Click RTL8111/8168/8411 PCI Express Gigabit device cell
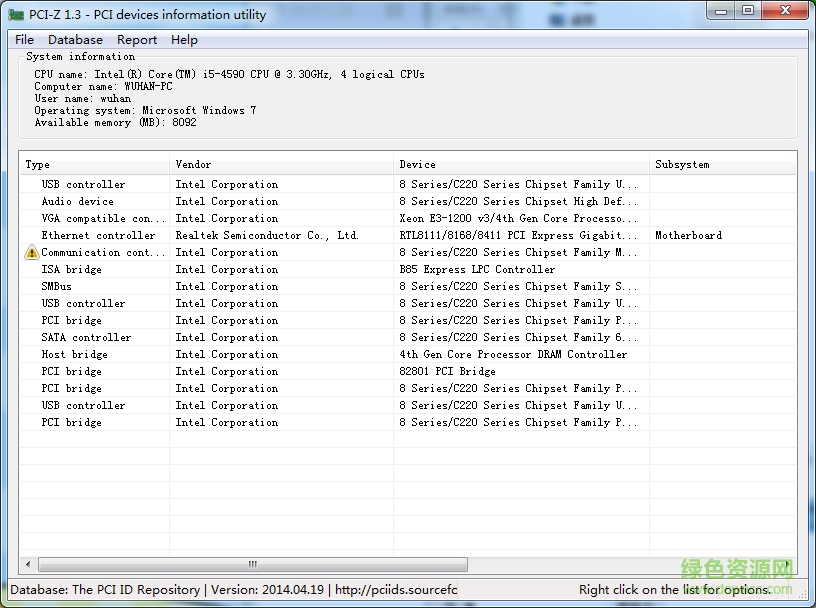This screenshot has width=816, height=608. 518,235
